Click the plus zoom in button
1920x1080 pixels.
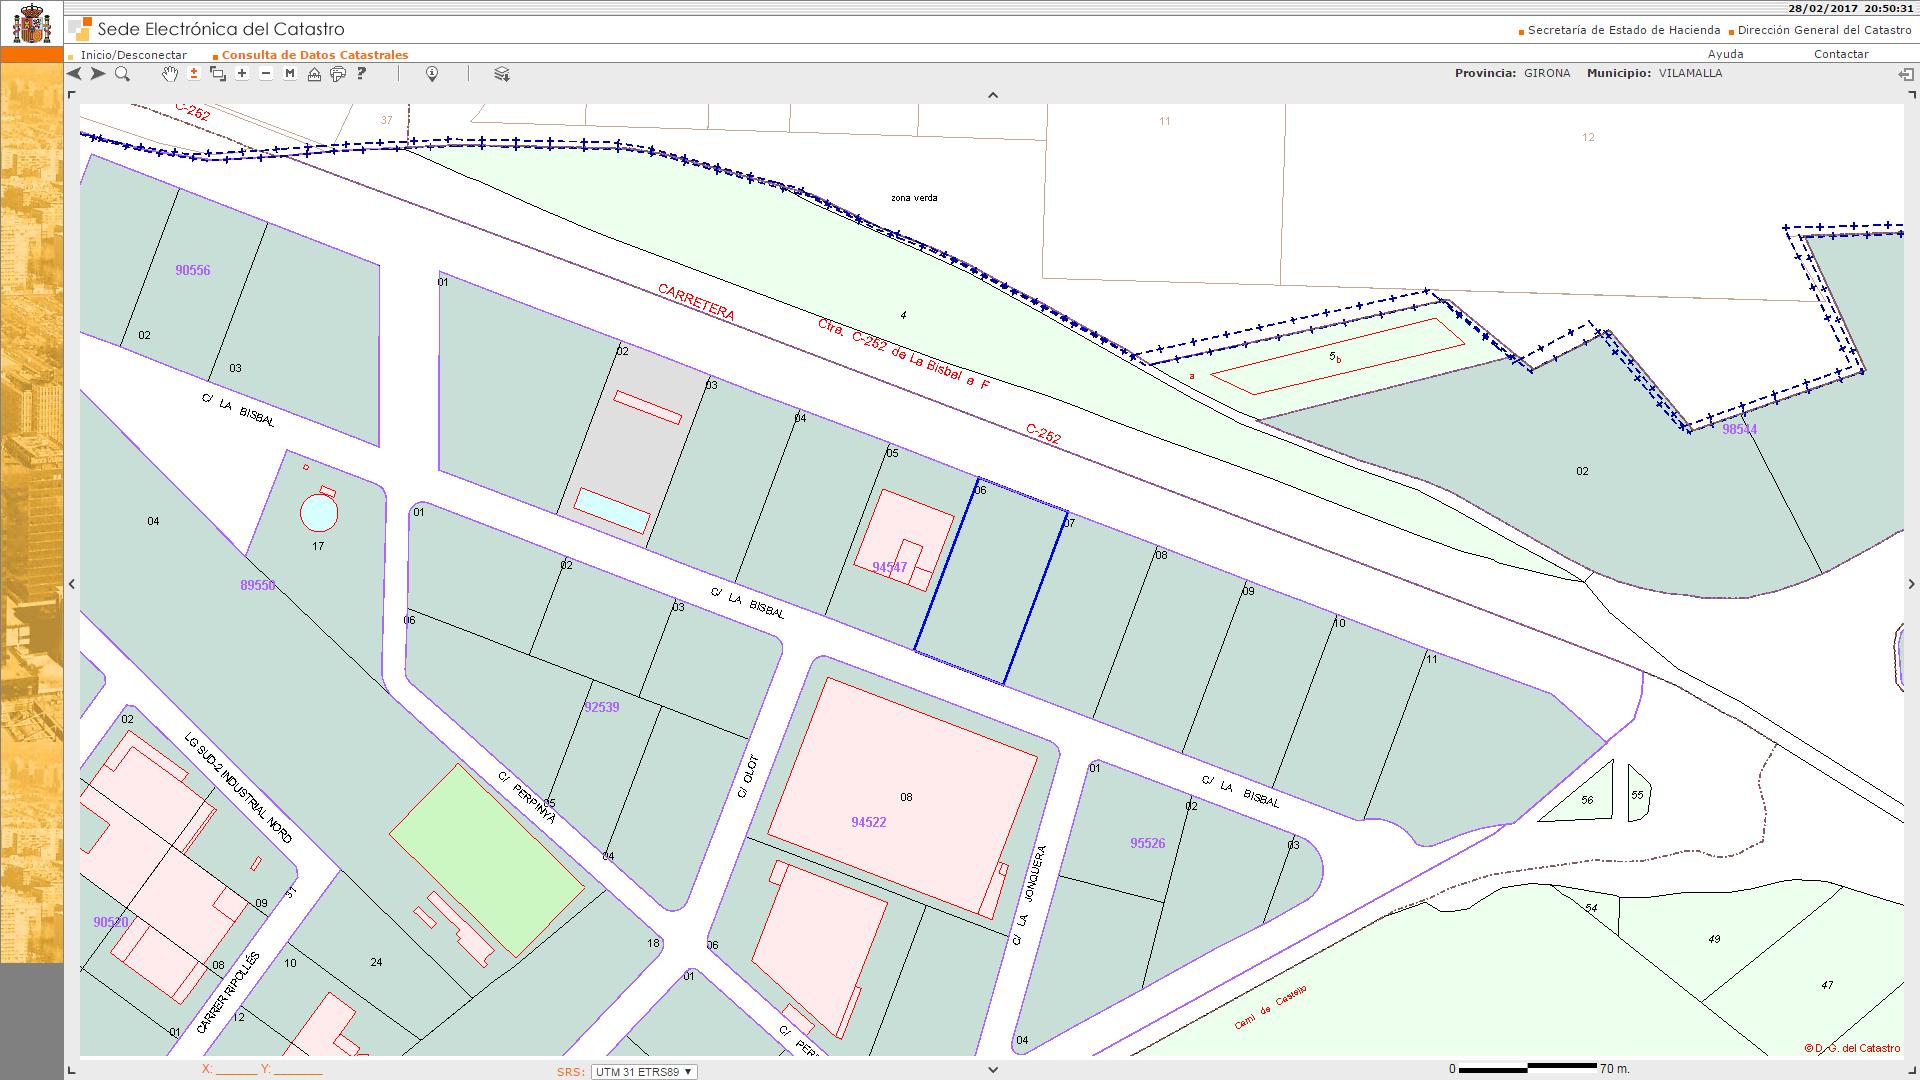click(242, 74)
